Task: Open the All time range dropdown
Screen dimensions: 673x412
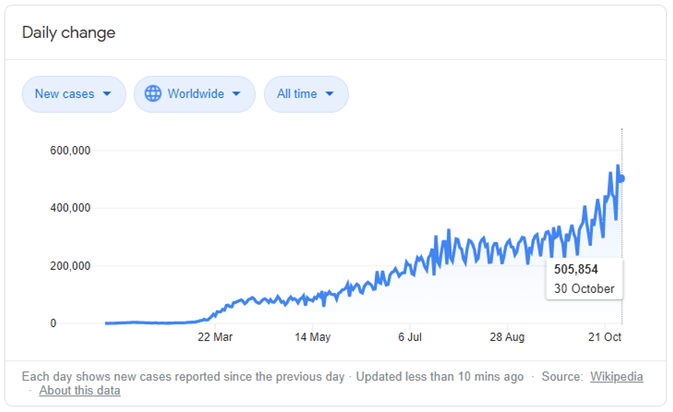Action: (306, 94)
